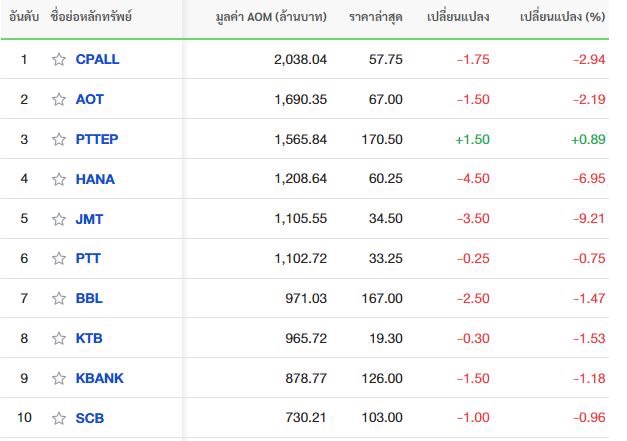Open the CPALL stock link

pos(97,59)
